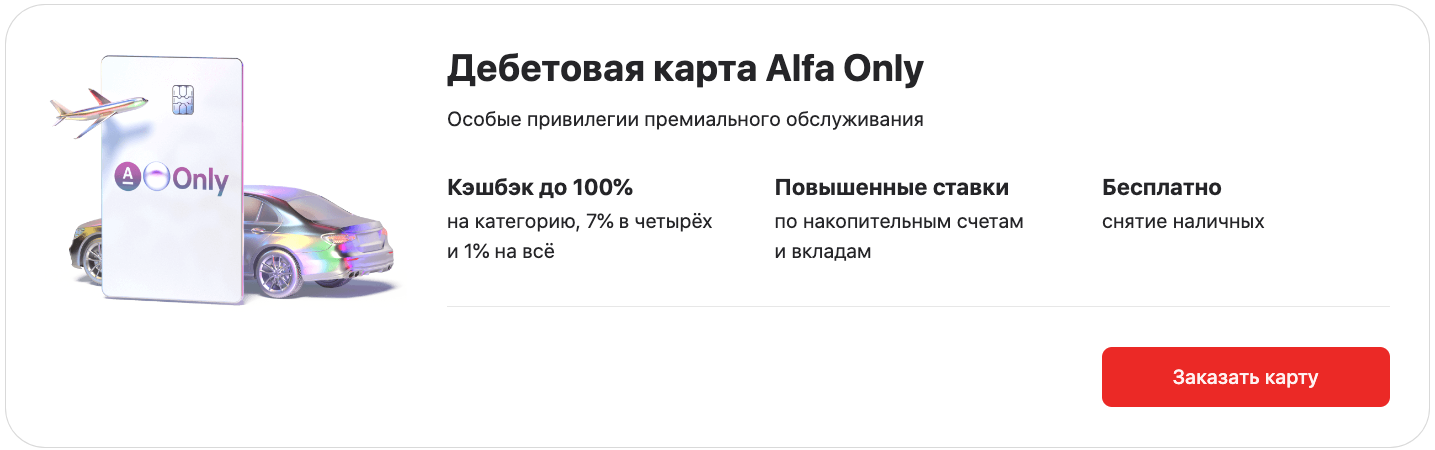Click the Only wordmark on card
Image resolution: width=1435 pixels, height=450 pixels.
[200, 181]
